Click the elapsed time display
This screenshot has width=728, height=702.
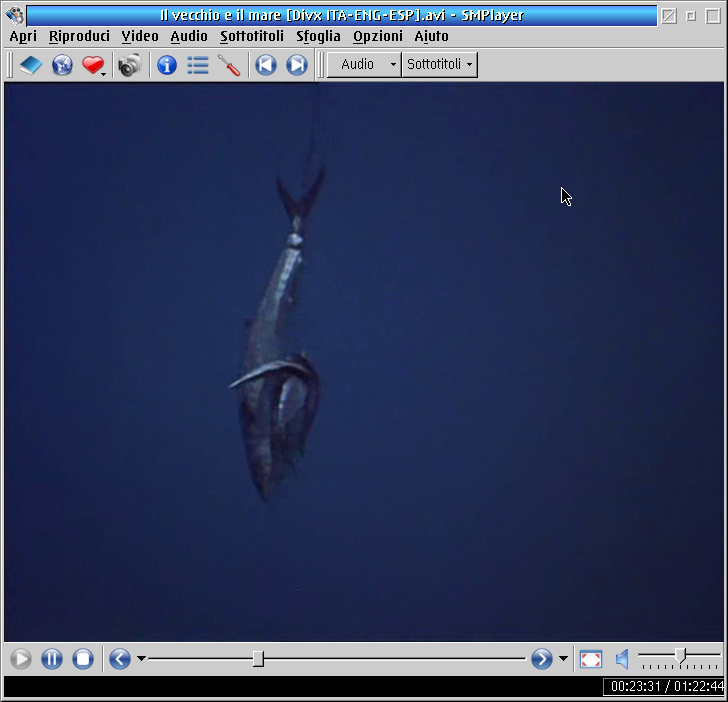click(x=633, y=687)
